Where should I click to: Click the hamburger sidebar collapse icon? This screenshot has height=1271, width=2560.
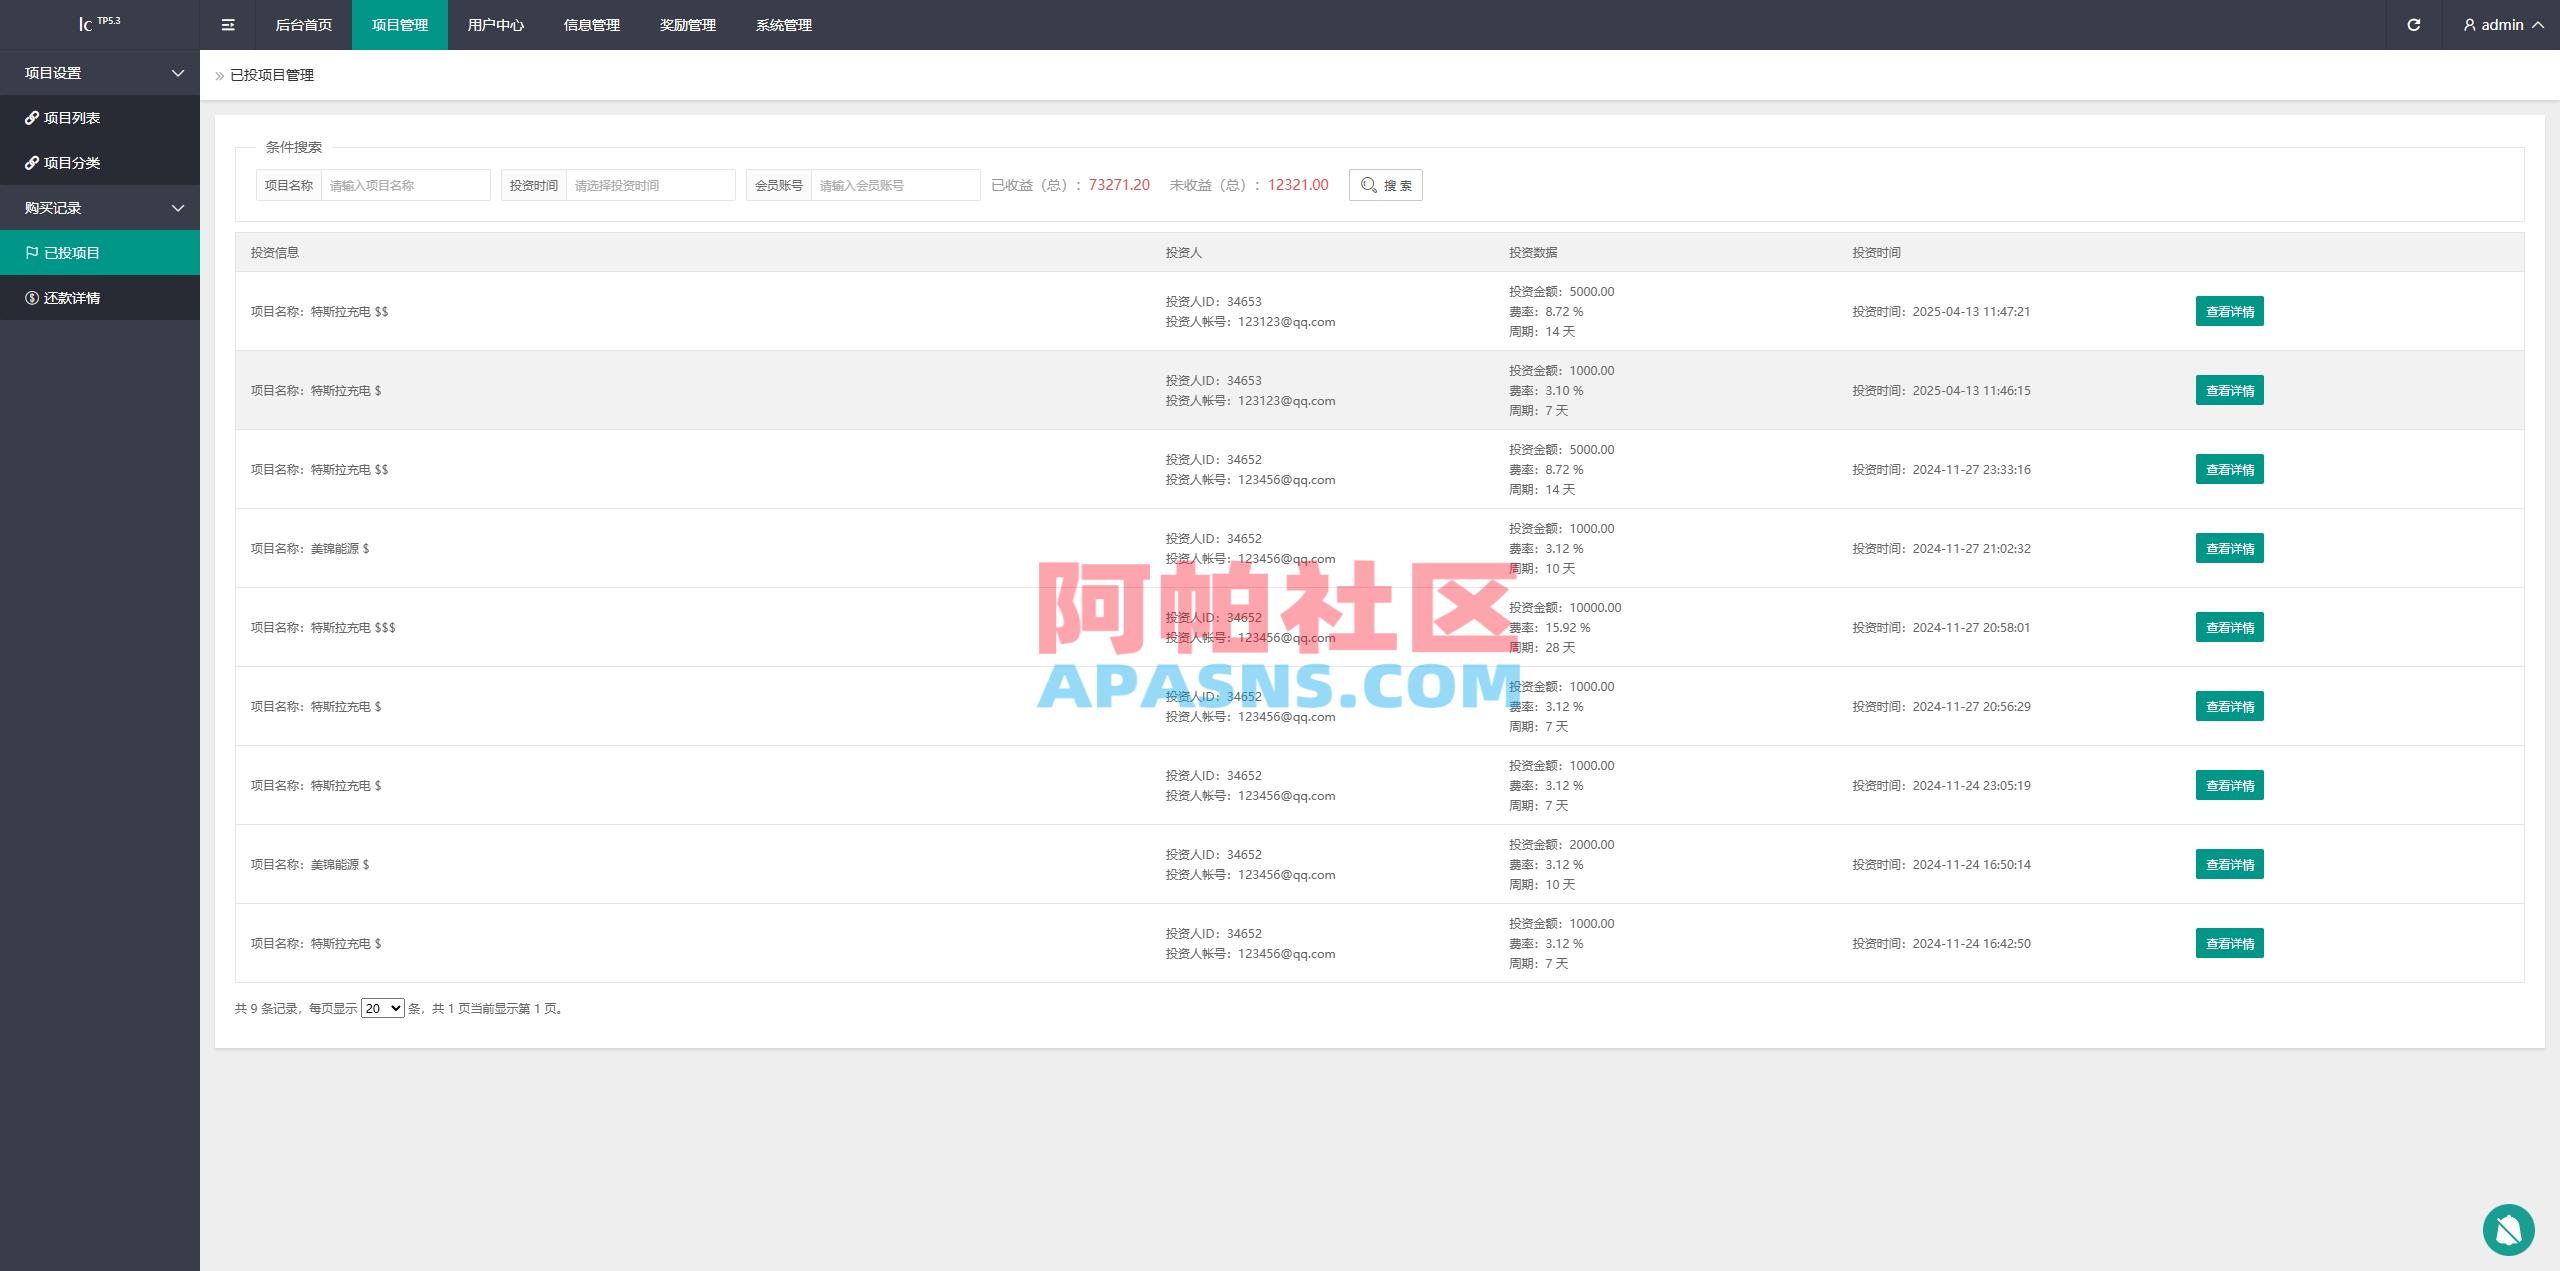(x=228, y=25)
